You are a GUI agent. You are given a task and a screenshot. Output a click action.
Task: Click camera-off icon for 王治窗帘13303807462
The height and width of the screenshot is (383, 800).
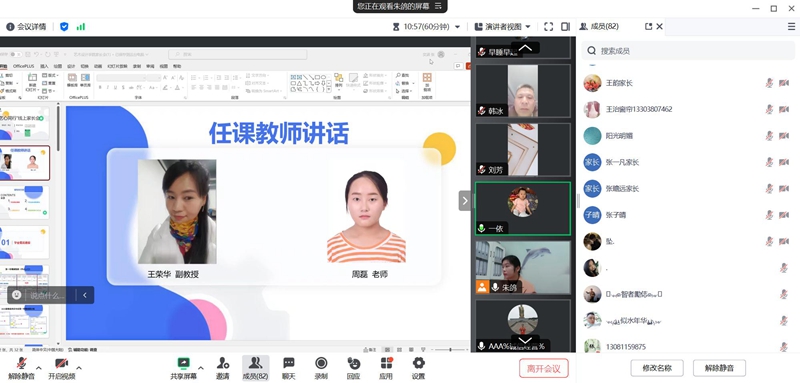pyautogui.click(x=784, y=109)
